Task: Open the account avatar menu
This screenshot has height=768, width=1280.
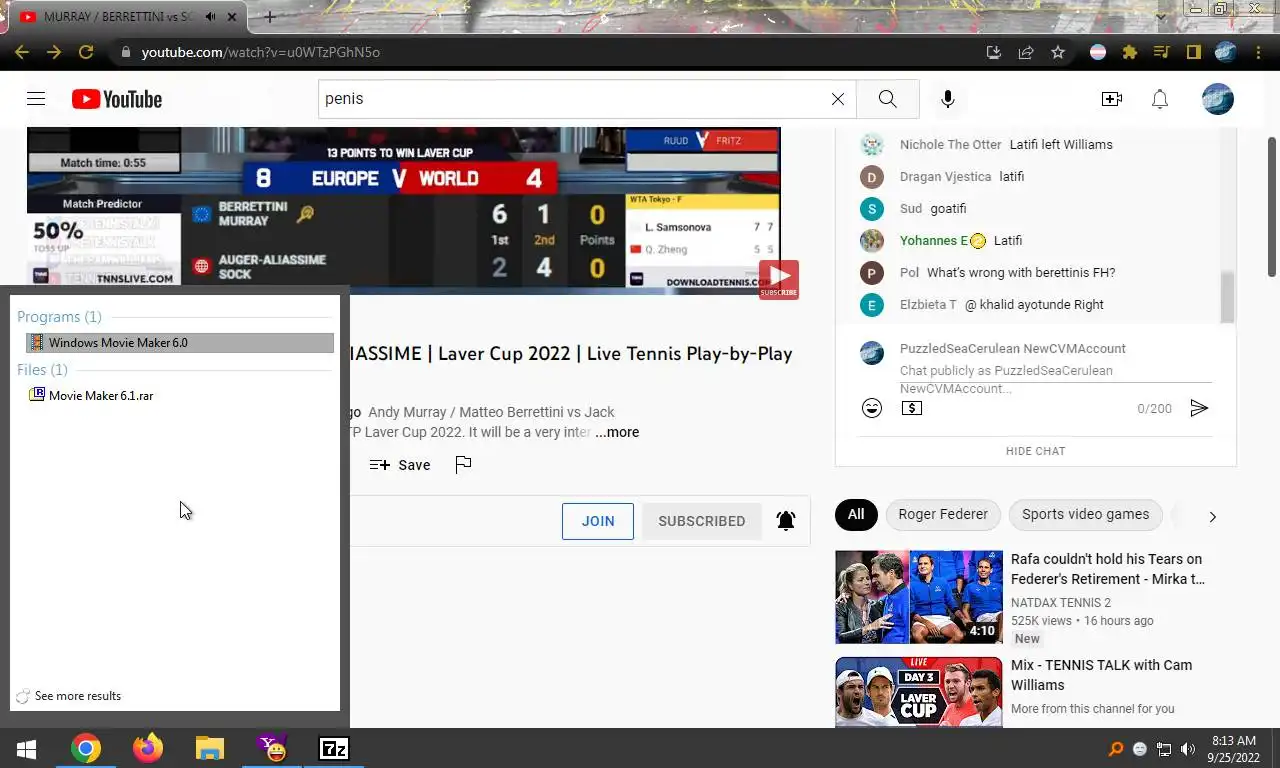Action: (1218, 99)
